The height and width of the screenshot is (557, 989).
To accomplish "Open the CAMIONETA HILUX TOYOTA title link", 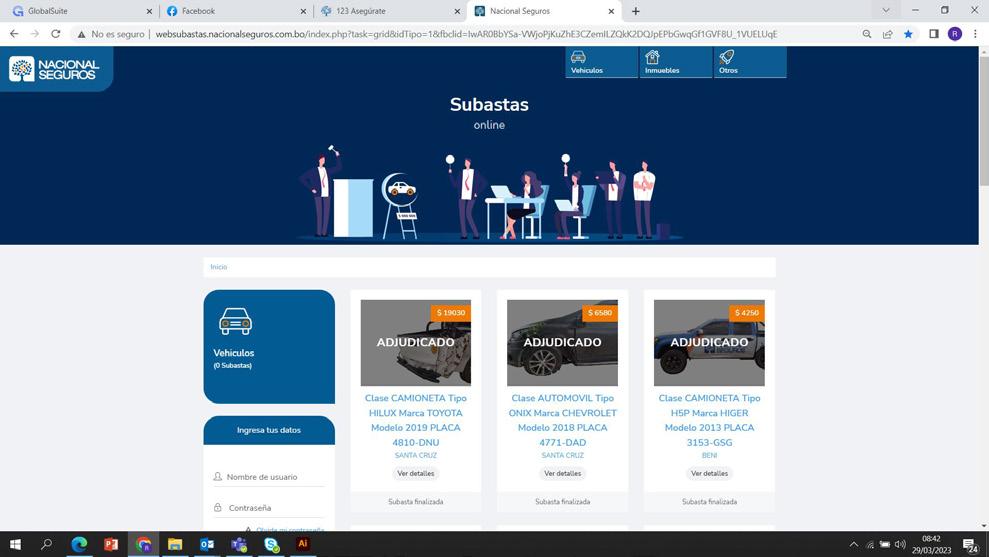I will 416,420.
